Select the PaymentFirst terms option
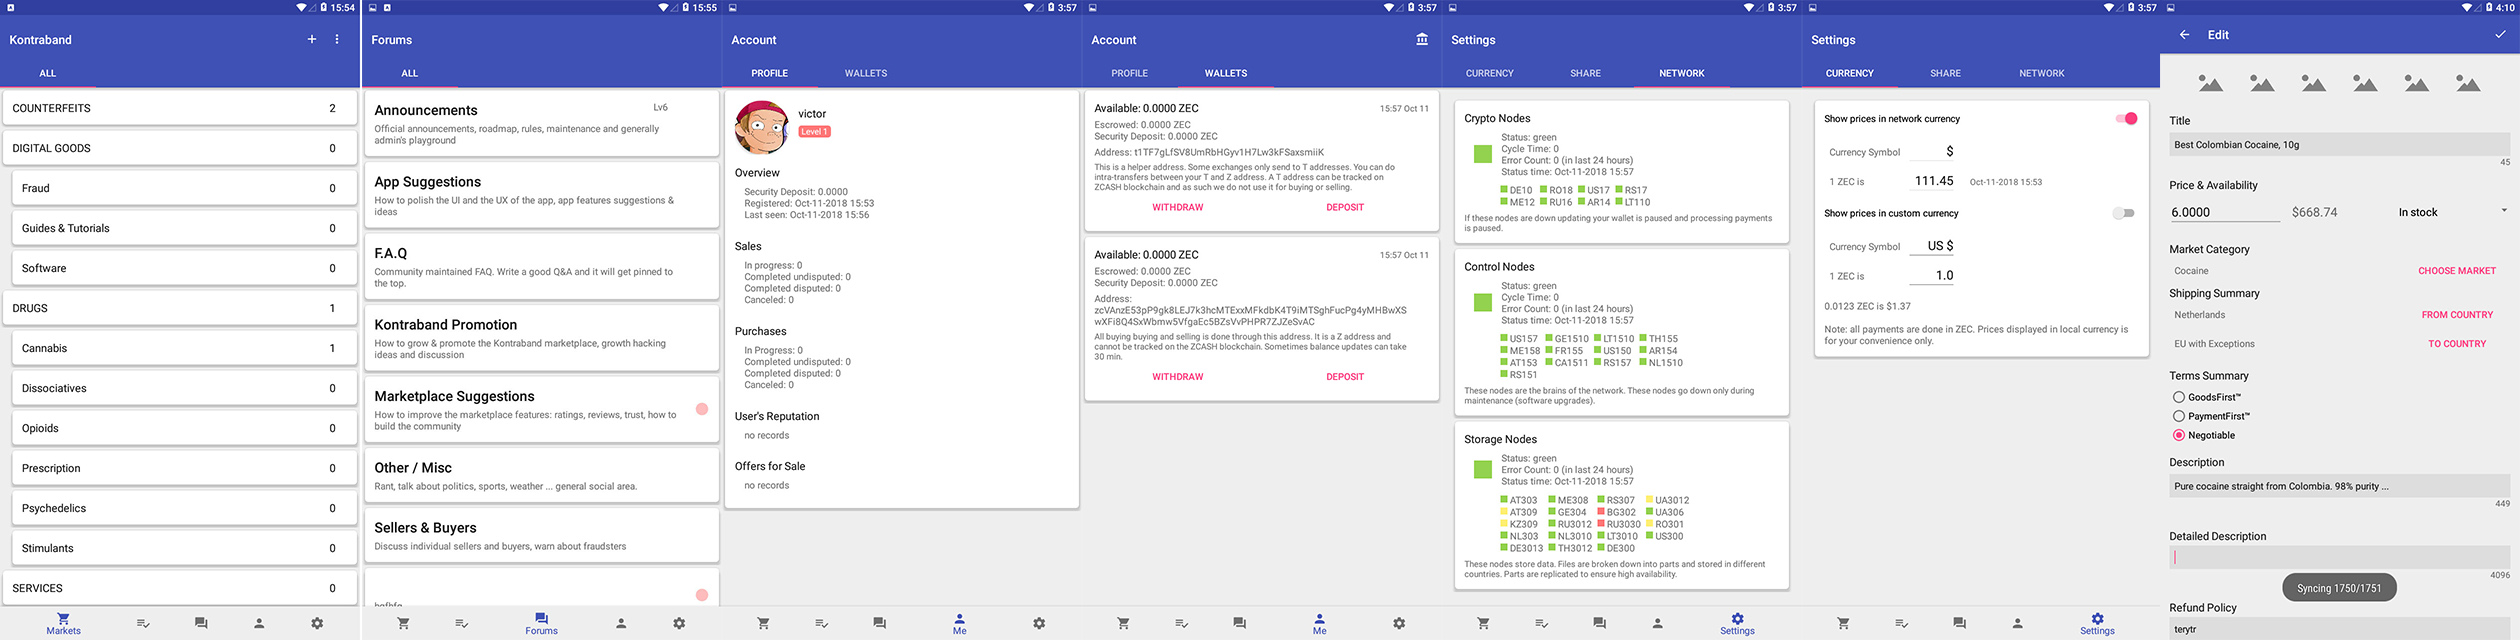 click(2178, 416)
